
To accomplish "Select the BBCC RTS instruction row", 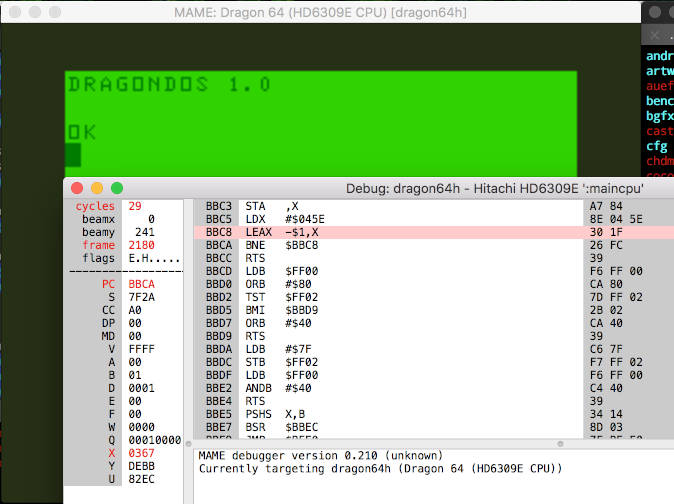I will 434,258.
